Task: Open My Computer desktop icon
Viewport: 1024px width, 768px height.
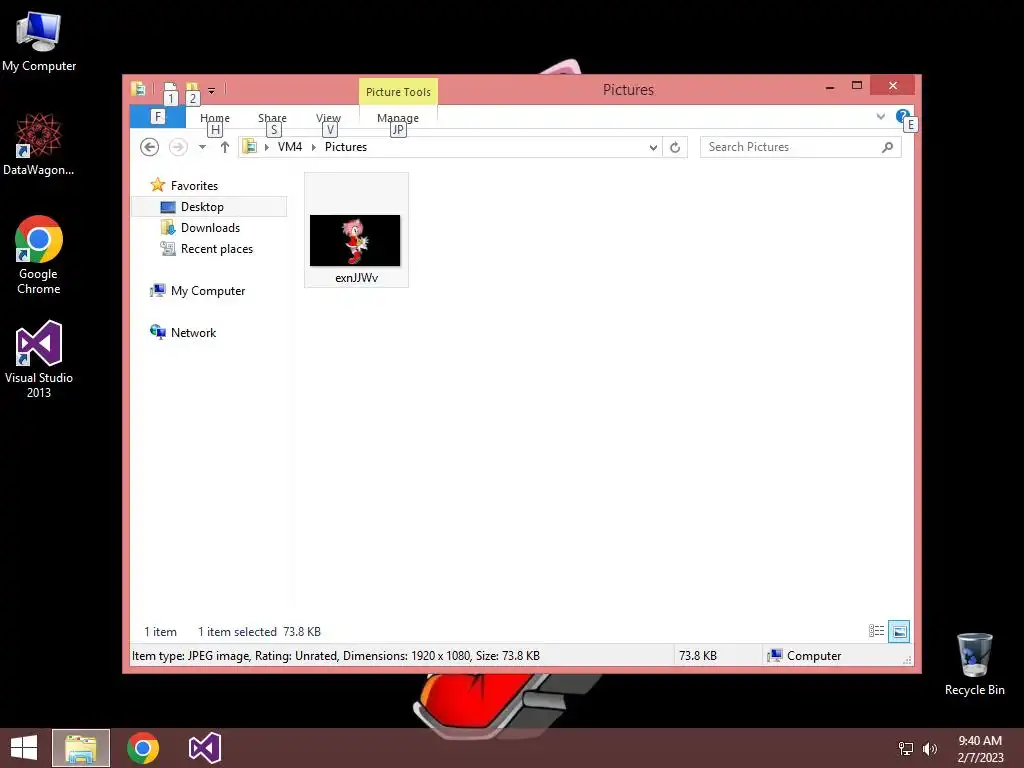Action: pyautogui.click(x=39, y=42)
